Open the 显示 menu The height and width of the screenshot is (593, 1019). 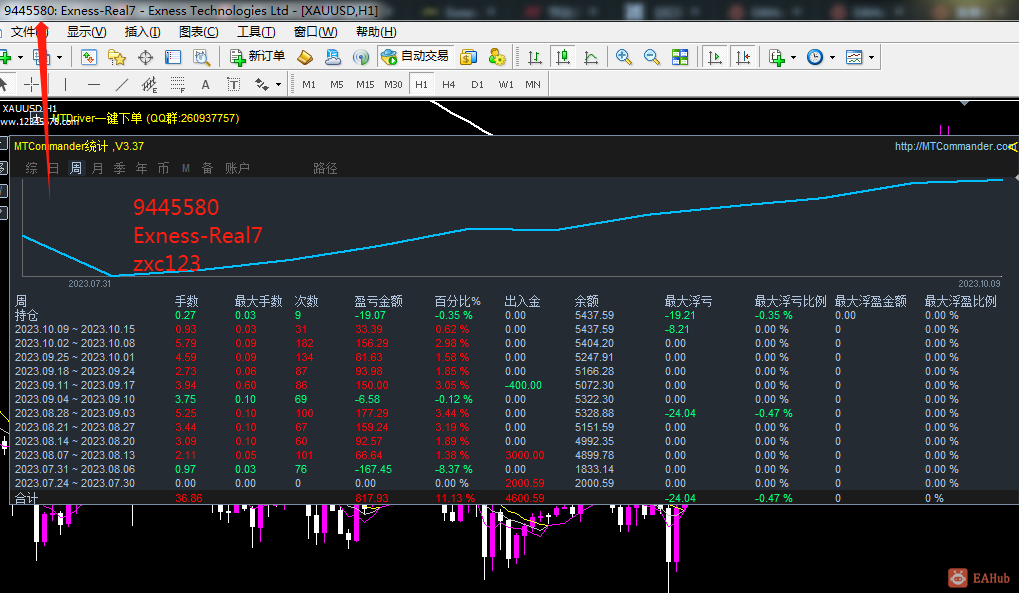86,32
